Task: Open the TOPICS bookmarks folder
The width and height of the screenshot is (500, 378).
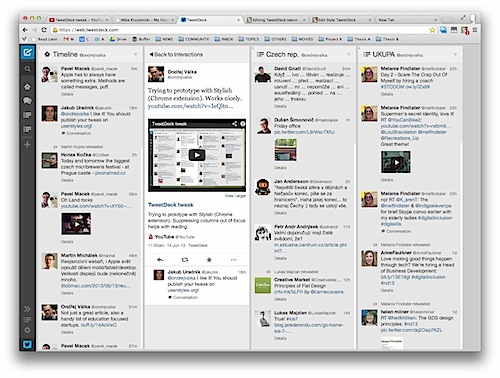Action: [x=249, y=39]
